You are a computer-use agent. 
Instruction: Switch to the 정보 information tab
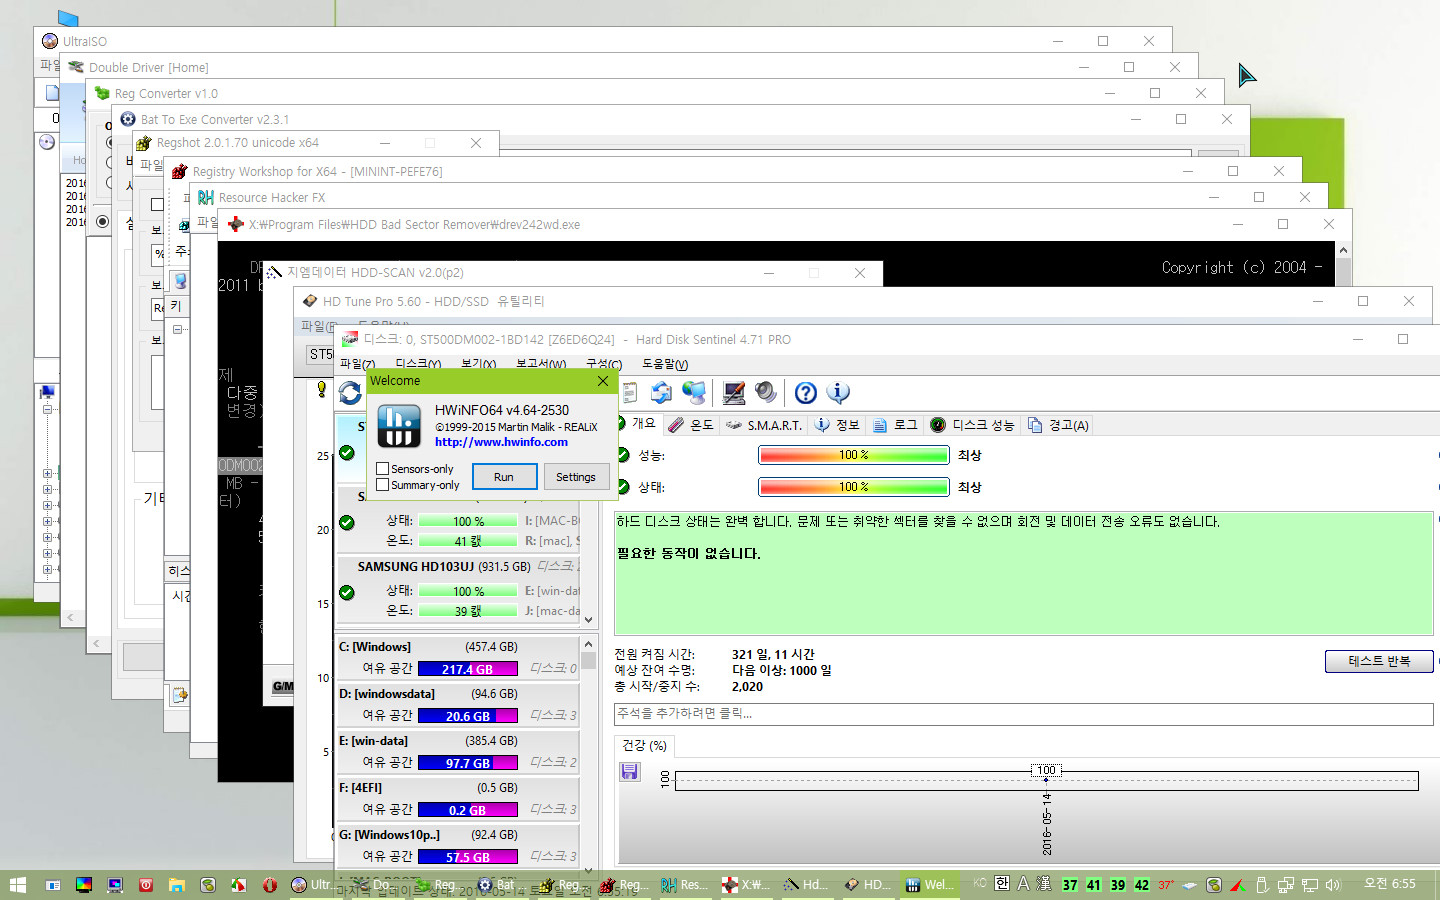point(837,425)
